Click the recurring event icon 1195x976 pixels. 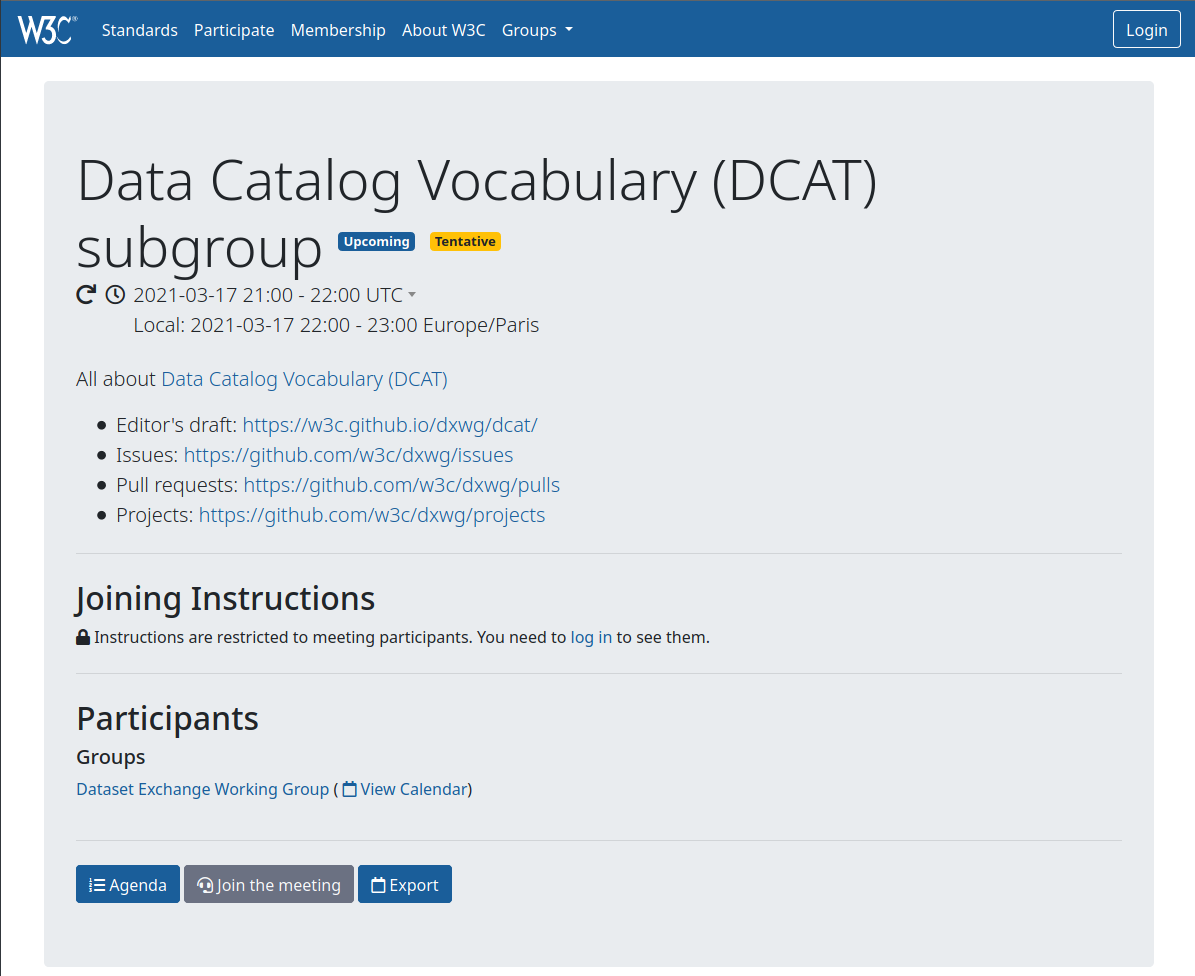(x=87, y=295)
